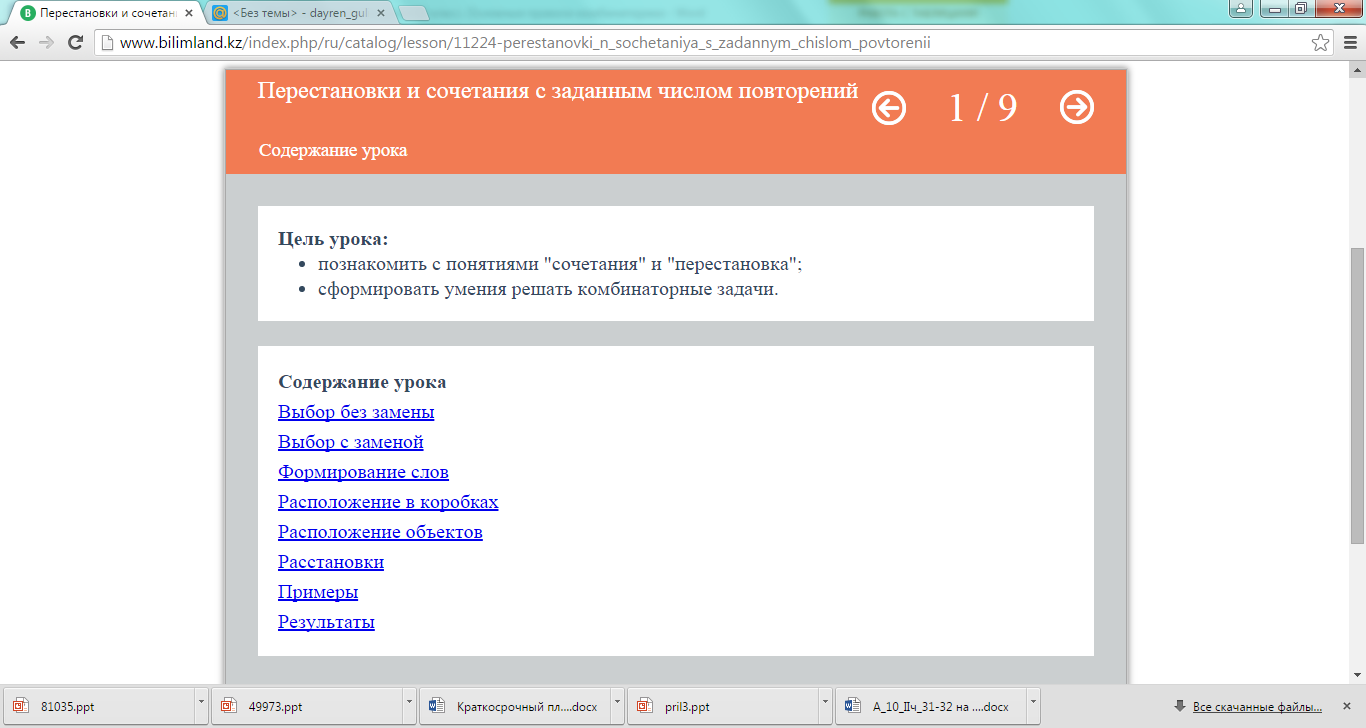Click the browser Back arrow
Image resolution: width=1366 pixels, height=728 pixels.
(x=17, y=43)
